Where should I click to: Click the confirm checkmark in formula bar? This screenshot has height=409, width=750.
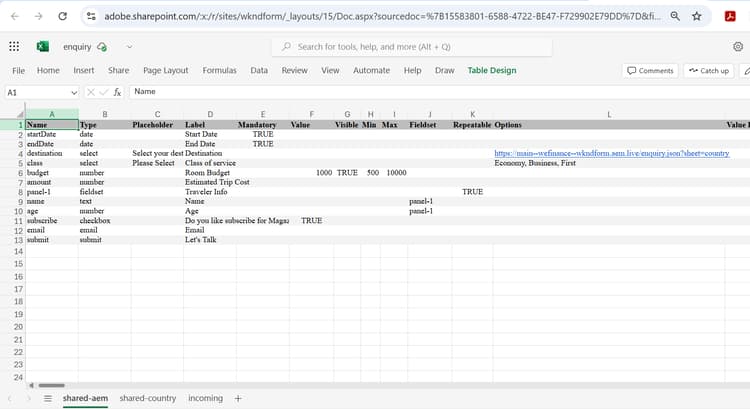pyautogui.click(x=104, y=92)
